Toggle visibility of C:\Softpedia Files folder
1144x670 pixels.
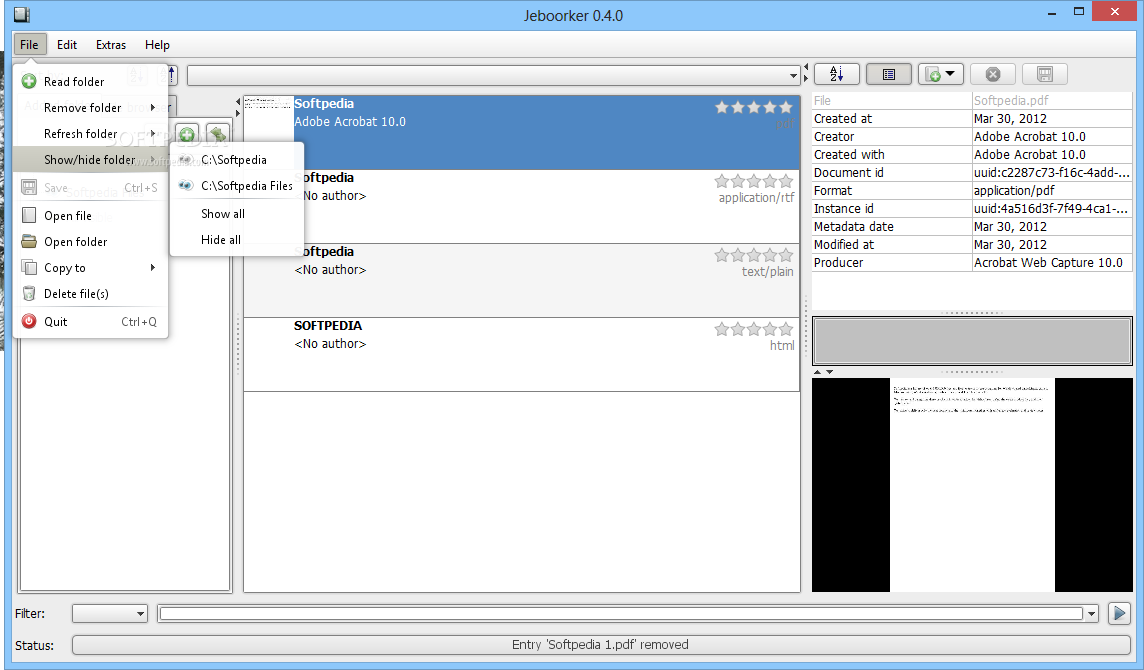[x=236, y=186]
